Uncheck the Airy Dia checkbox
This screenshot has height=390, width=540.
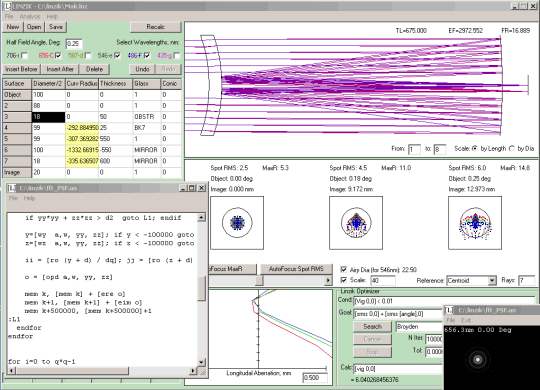(343, 269)
